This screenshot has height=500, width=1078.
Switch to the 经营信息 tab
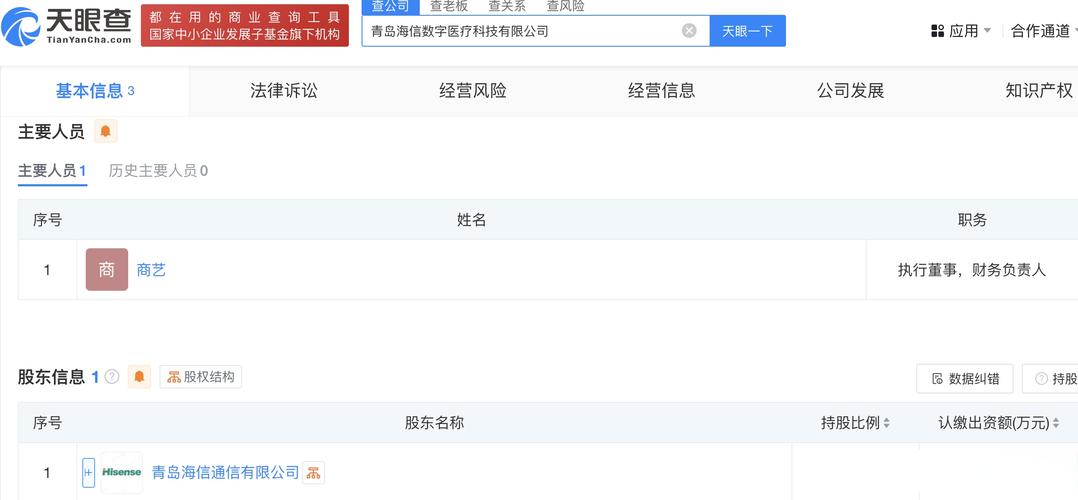point(661,91)
